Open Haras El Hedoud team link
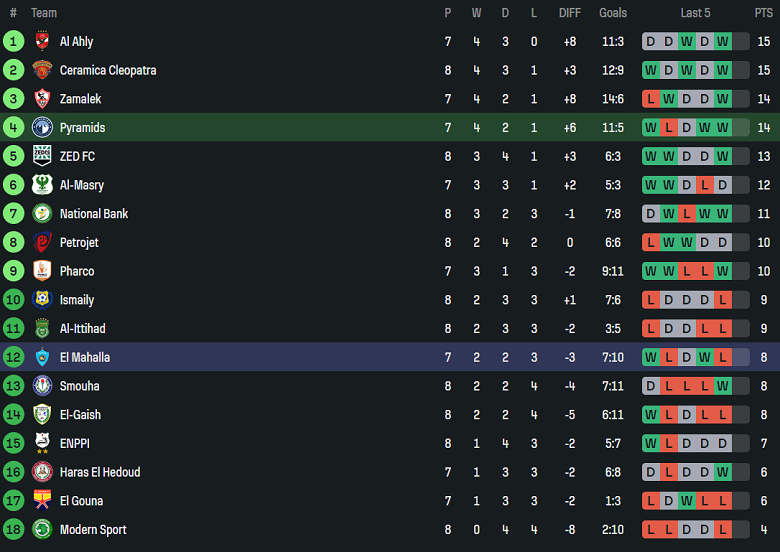This screenshot has height=552, width=780. [100, 472]
